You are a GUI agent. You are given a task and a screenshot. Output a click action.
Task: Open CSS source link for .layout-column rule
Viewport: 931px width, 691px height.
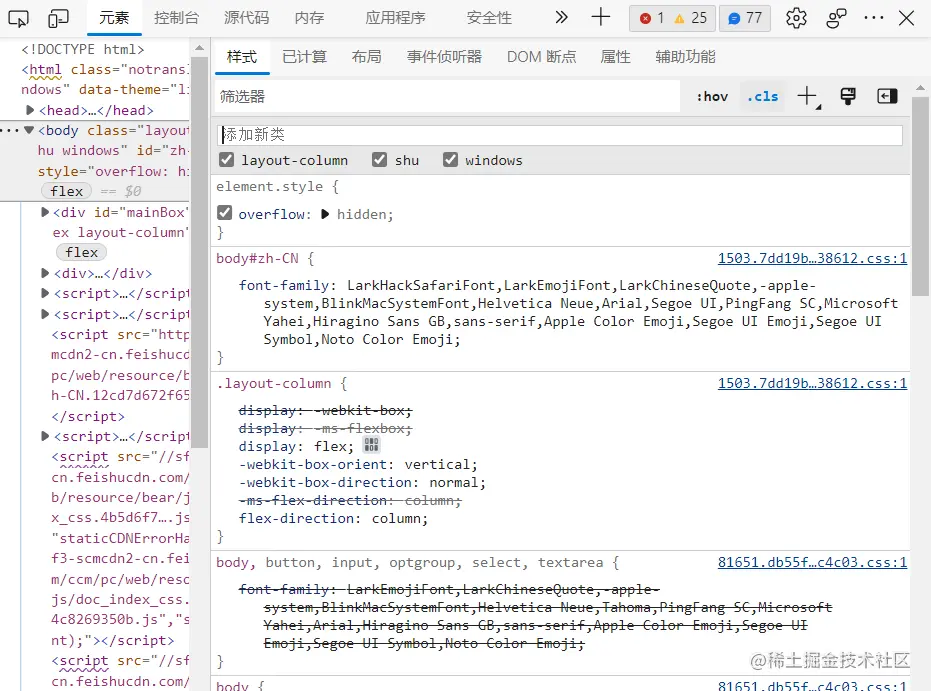(812, 383)
